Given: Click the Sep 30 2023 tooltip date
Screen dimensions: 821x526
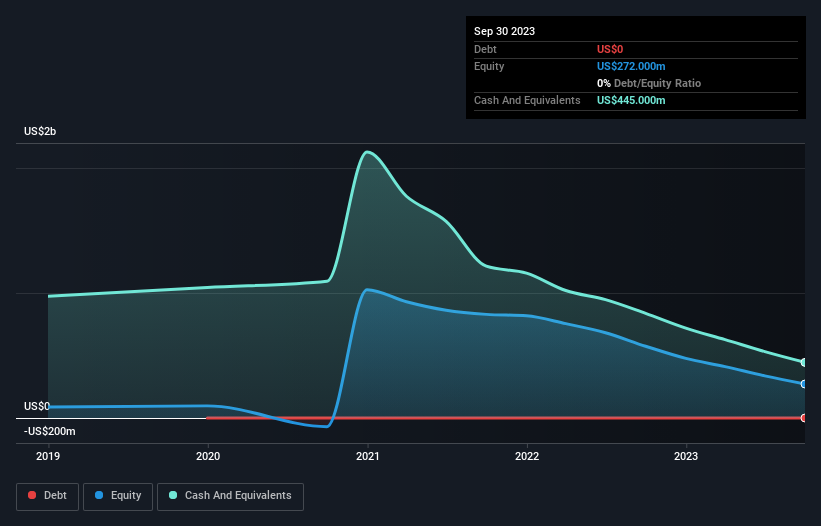Looking at the screenshot, I should tap(504, 31).
